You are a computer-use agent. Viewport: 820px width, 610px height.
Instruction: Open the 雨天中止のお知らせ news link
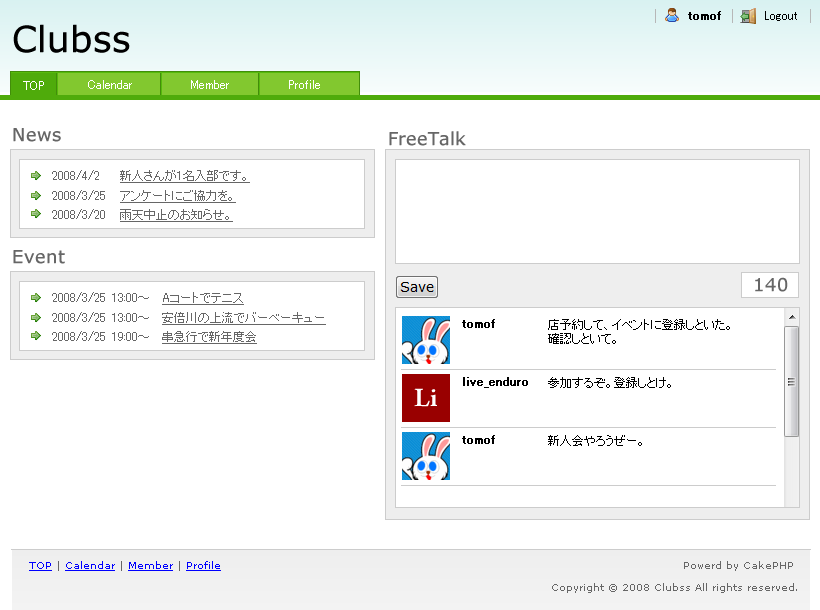coord(176,215)
